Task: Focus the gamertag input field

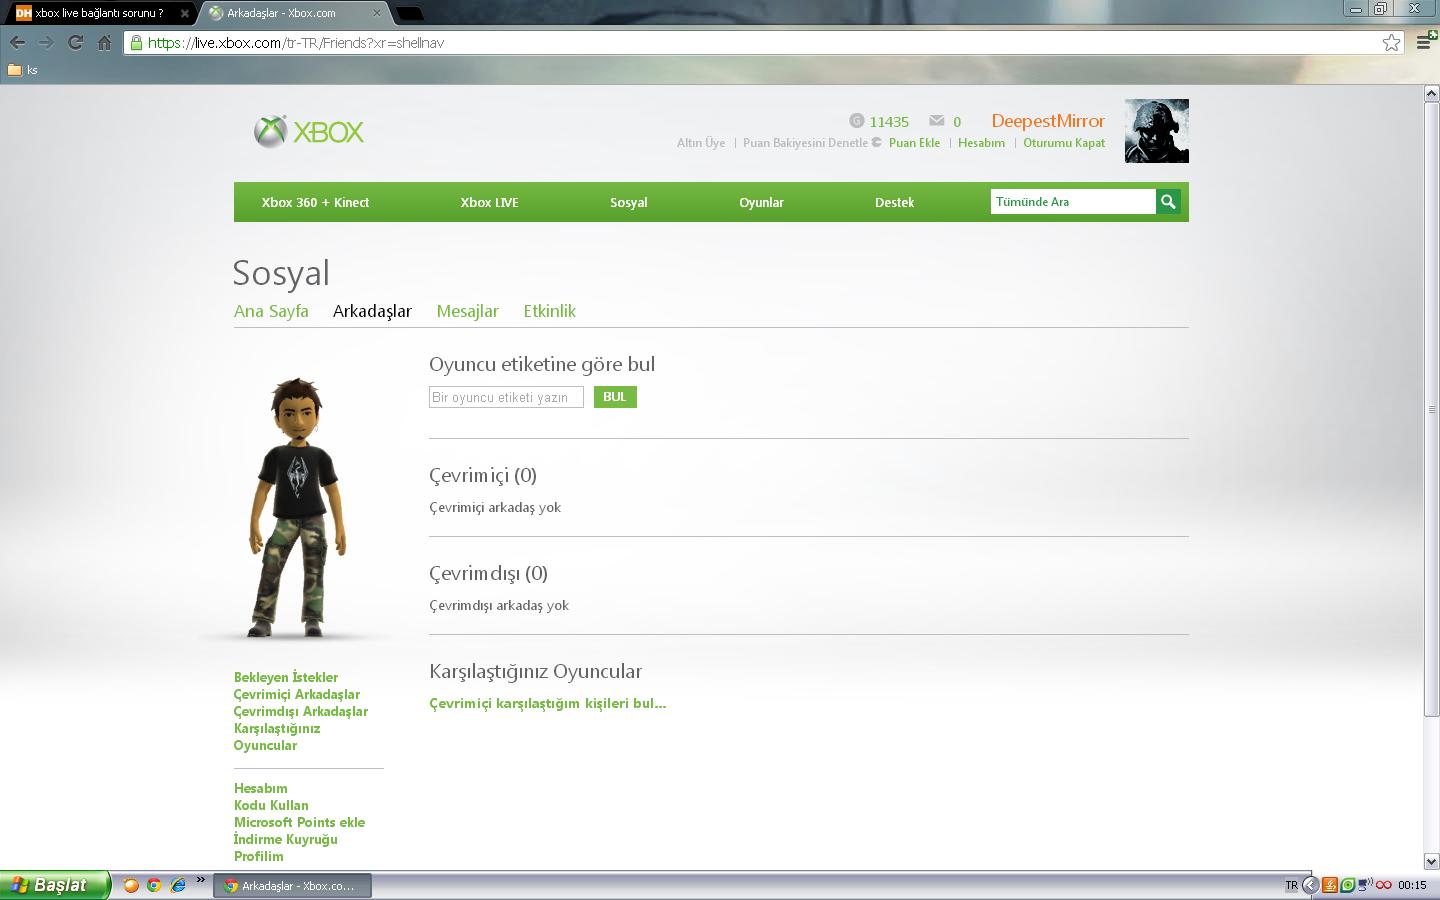Action: (x=506, y=397)
